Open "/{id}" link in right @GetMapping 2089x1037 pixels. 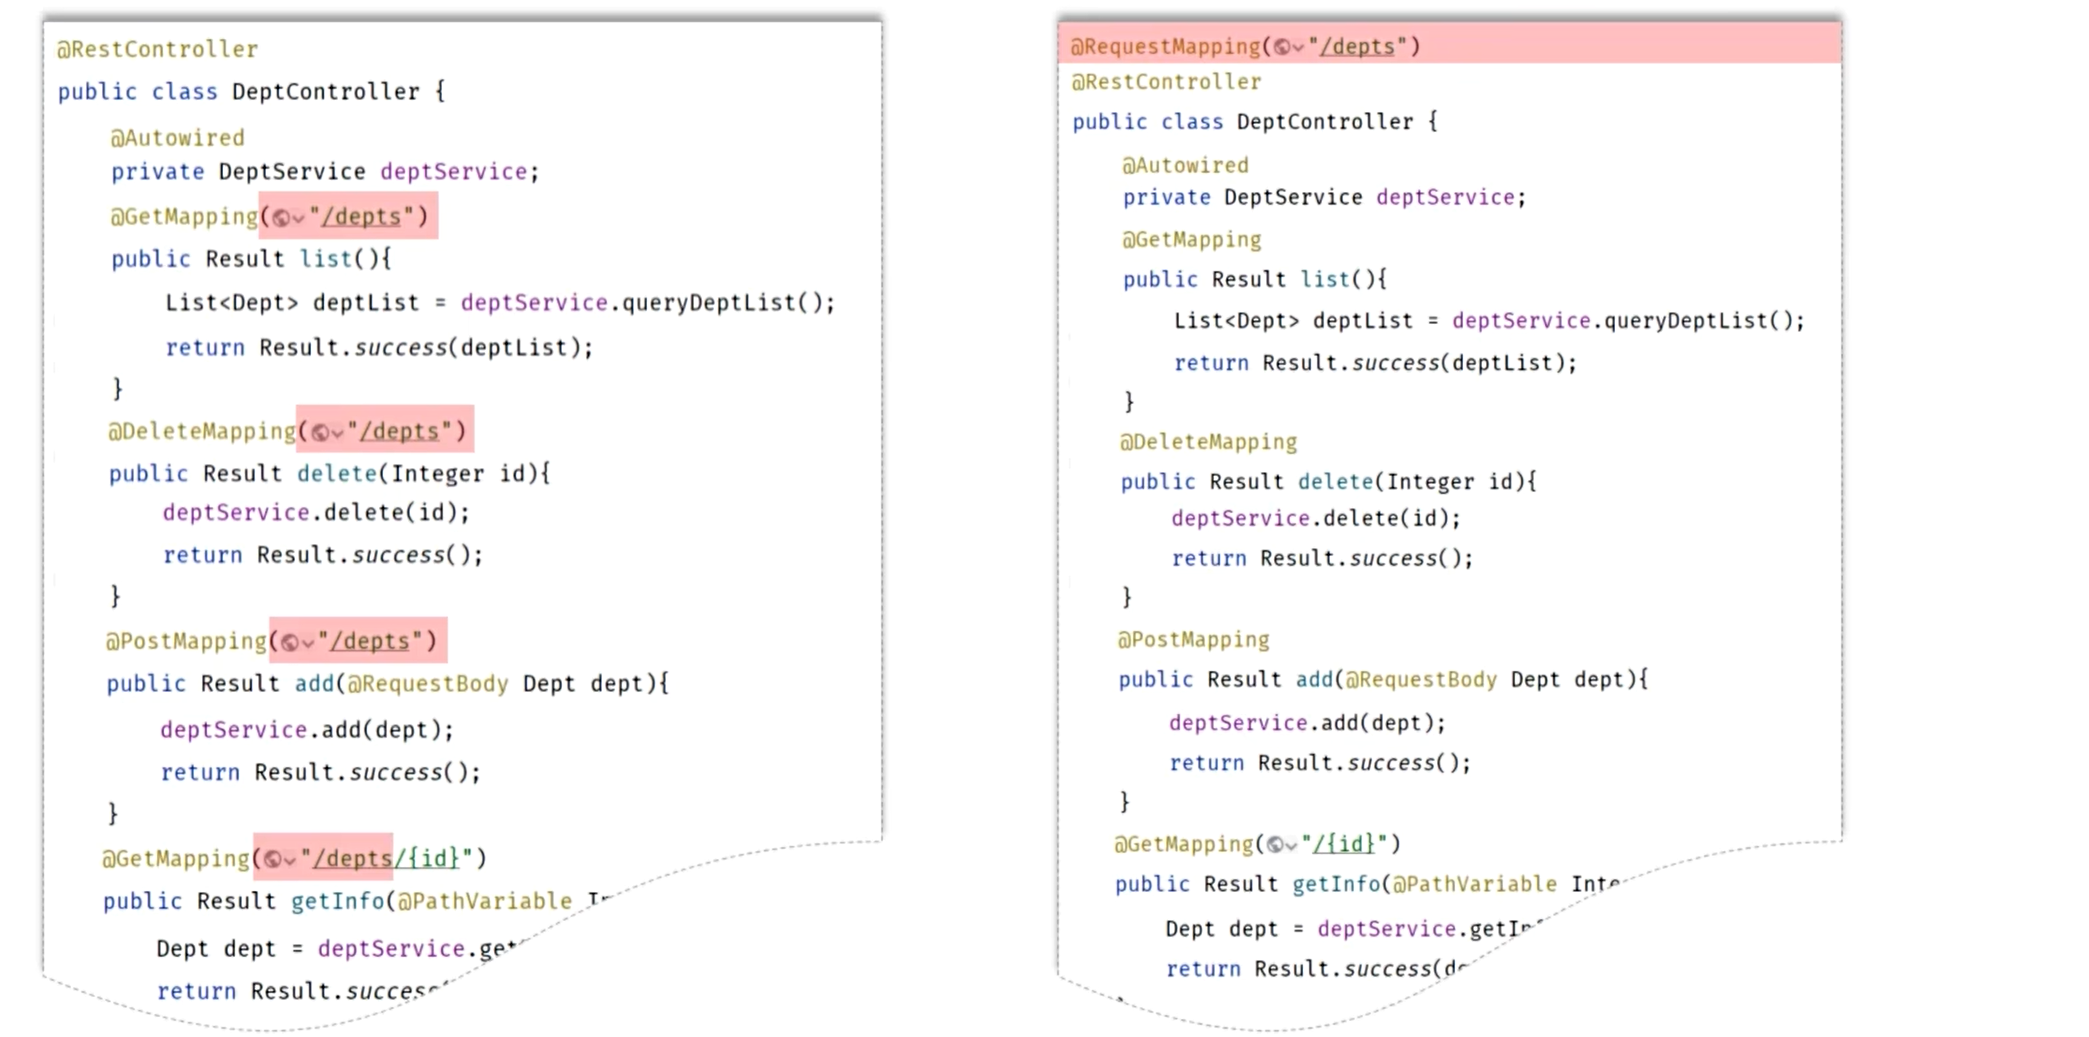pyautogui.click(x=1345, y=844)
